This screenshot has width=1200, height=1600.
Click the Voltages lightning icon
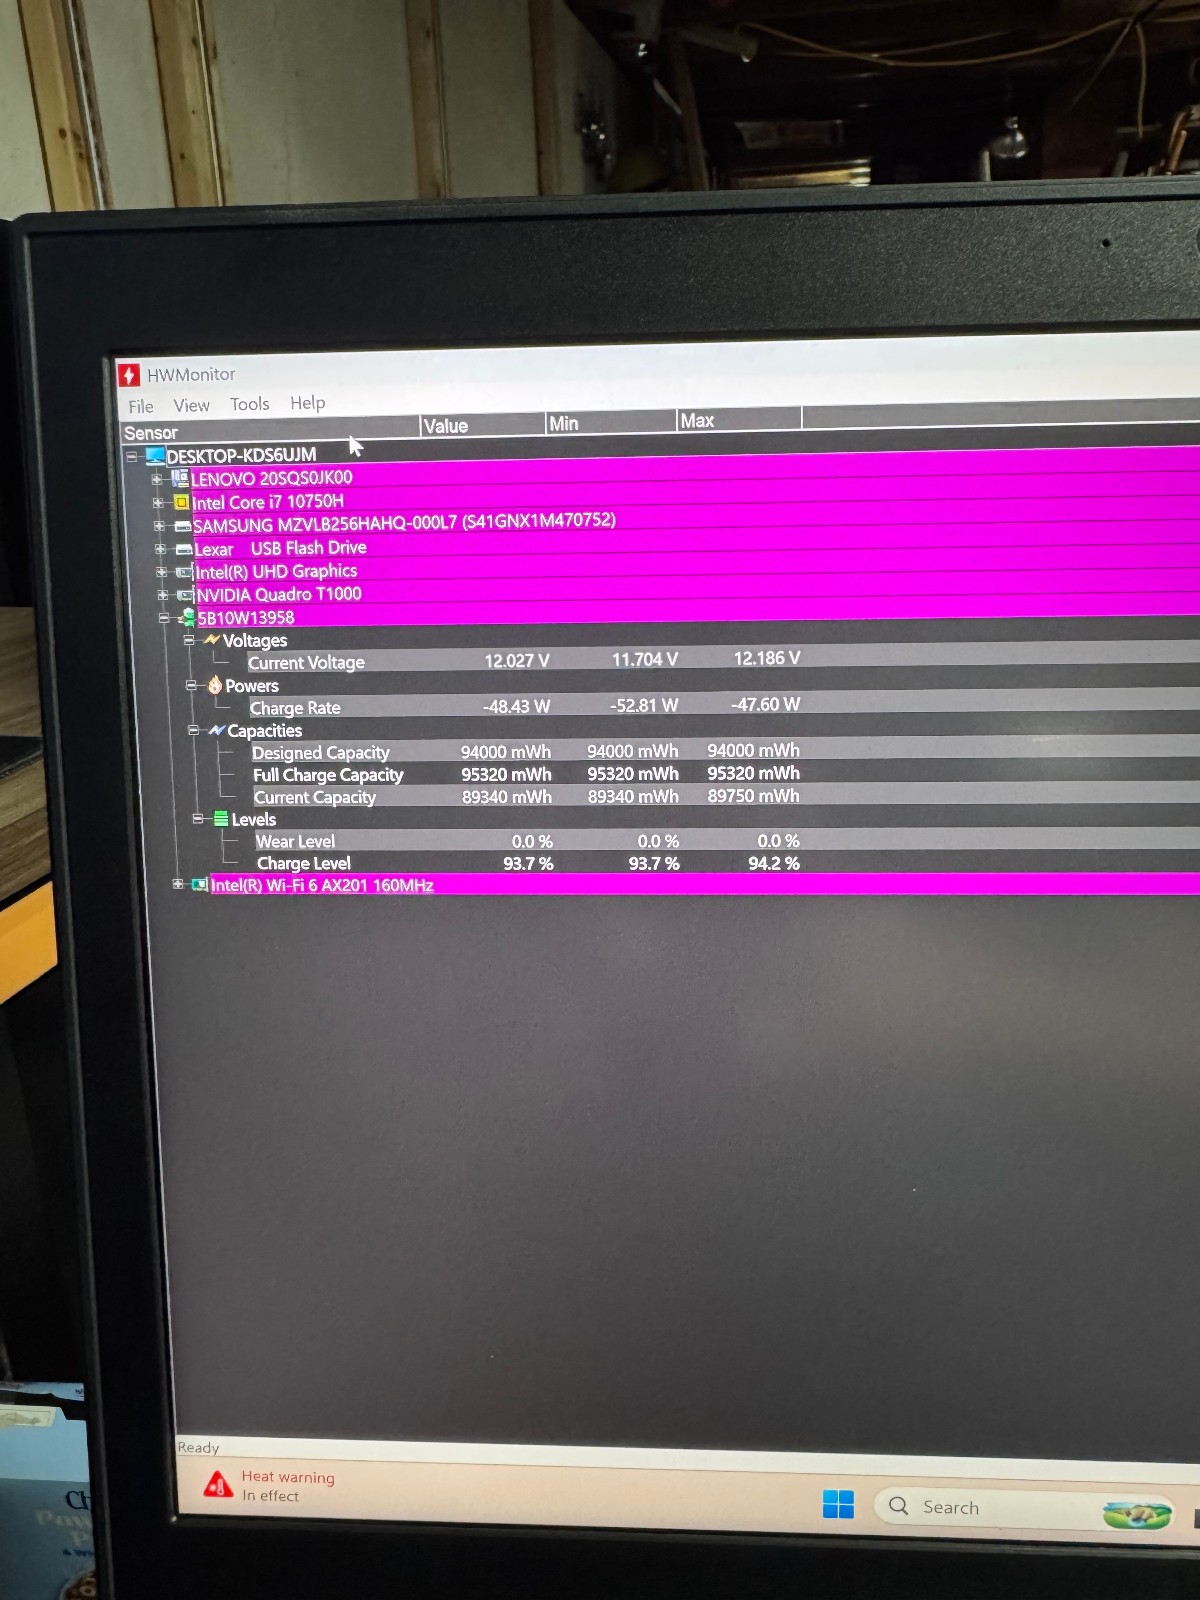pos(212,639)
